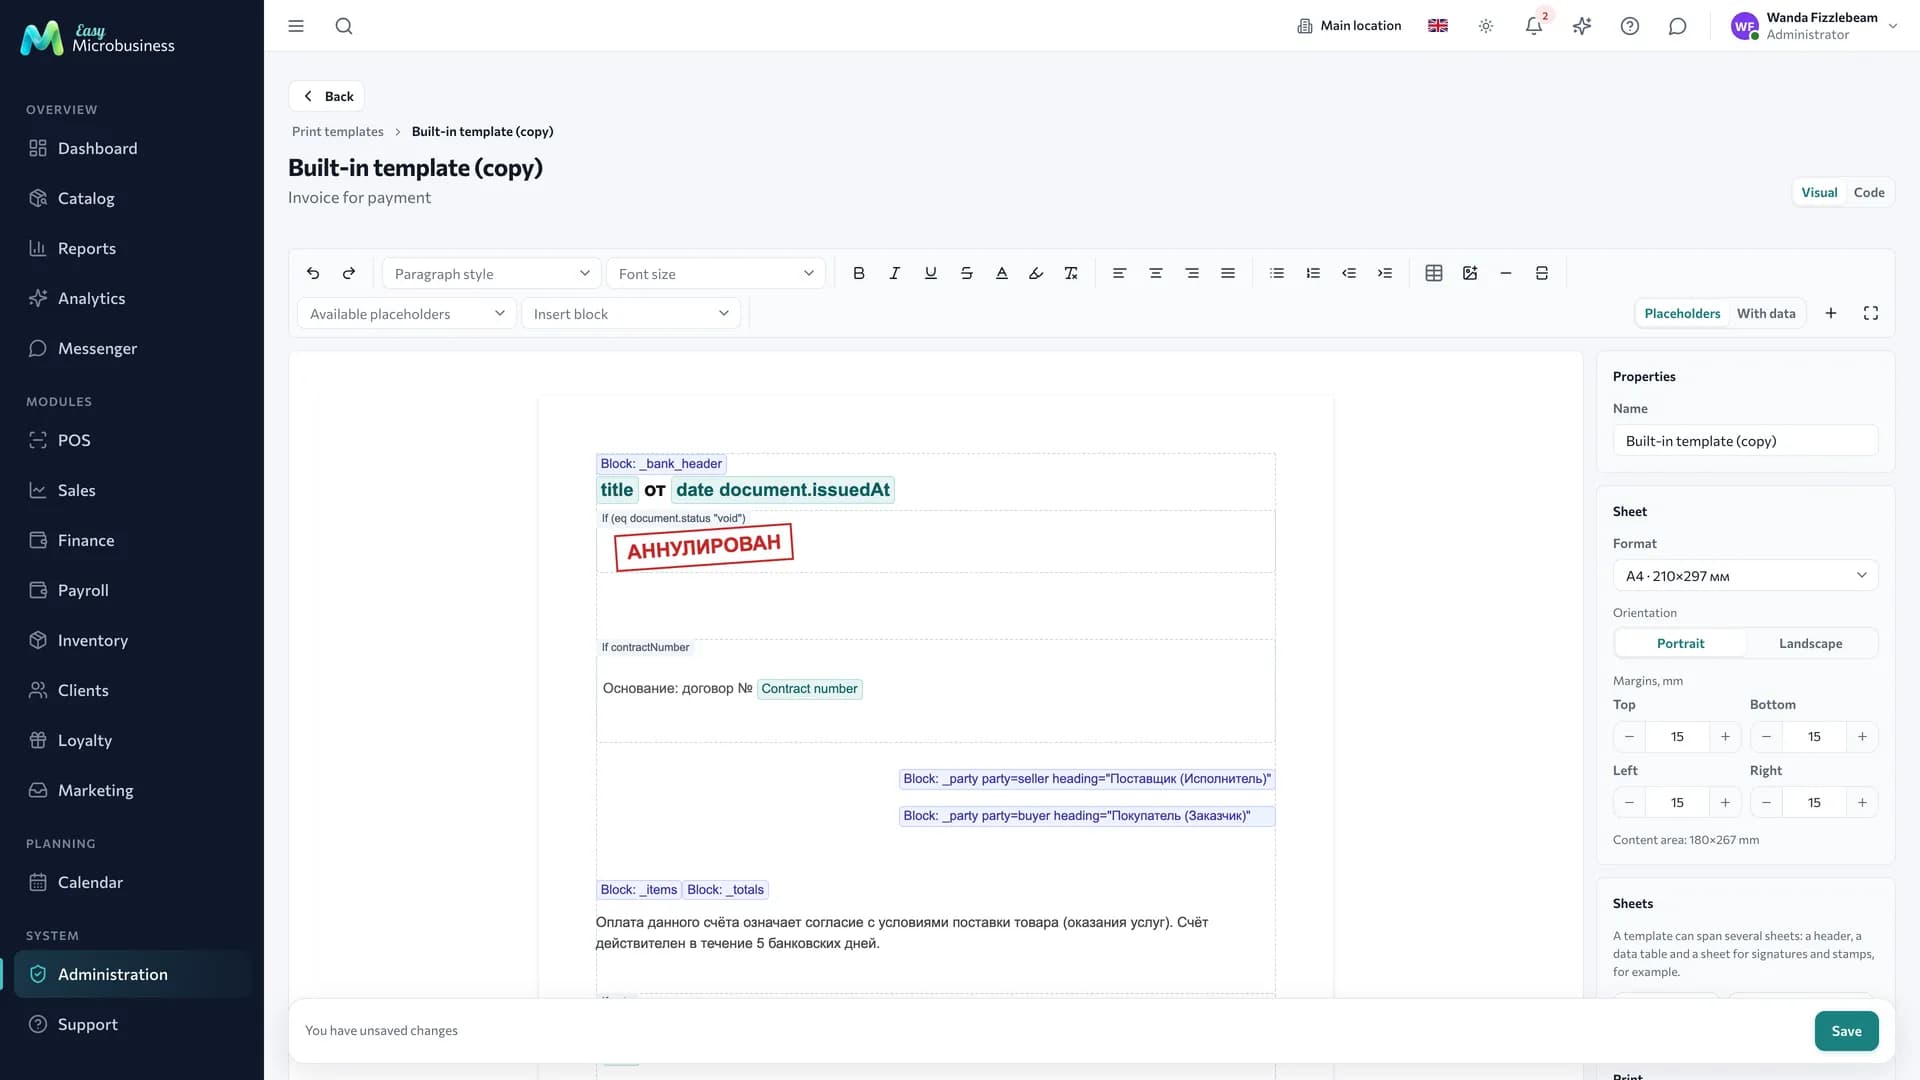The width and height of the screenshot is (1920, 1080).
Task: Click the Back button
Action: coord(327,96)
